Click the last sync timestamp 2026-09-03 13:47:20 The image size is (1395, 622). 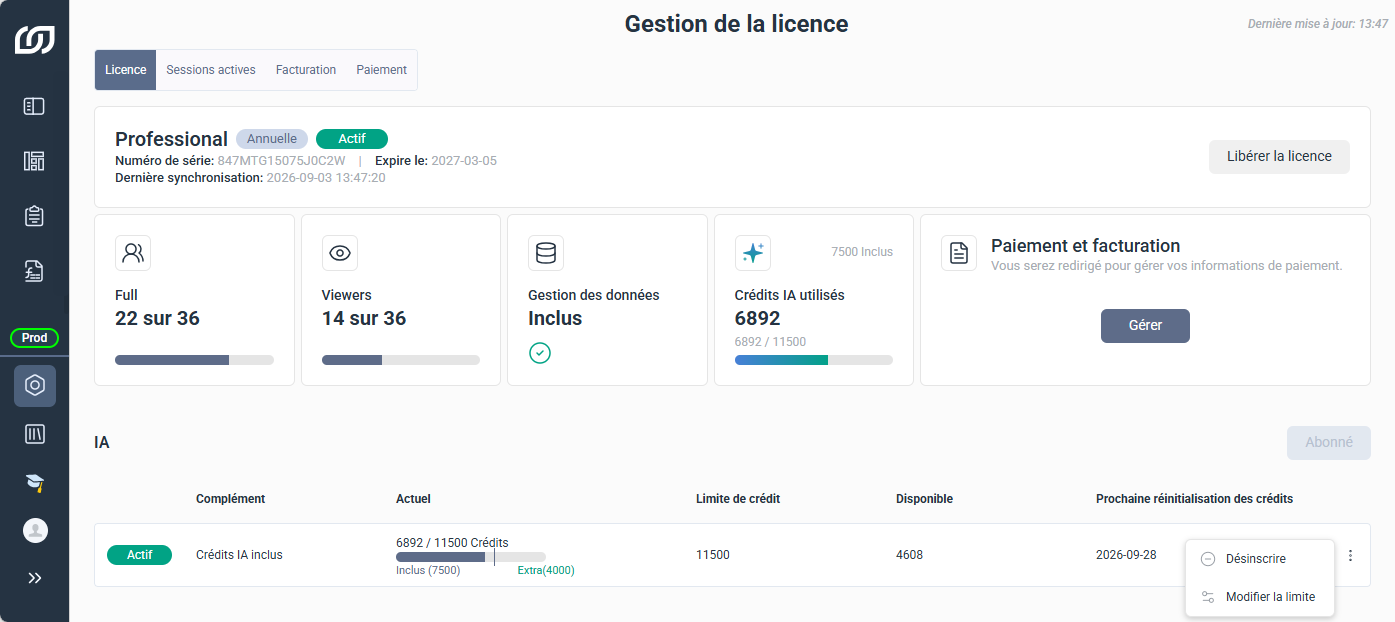tap(326, 178)
